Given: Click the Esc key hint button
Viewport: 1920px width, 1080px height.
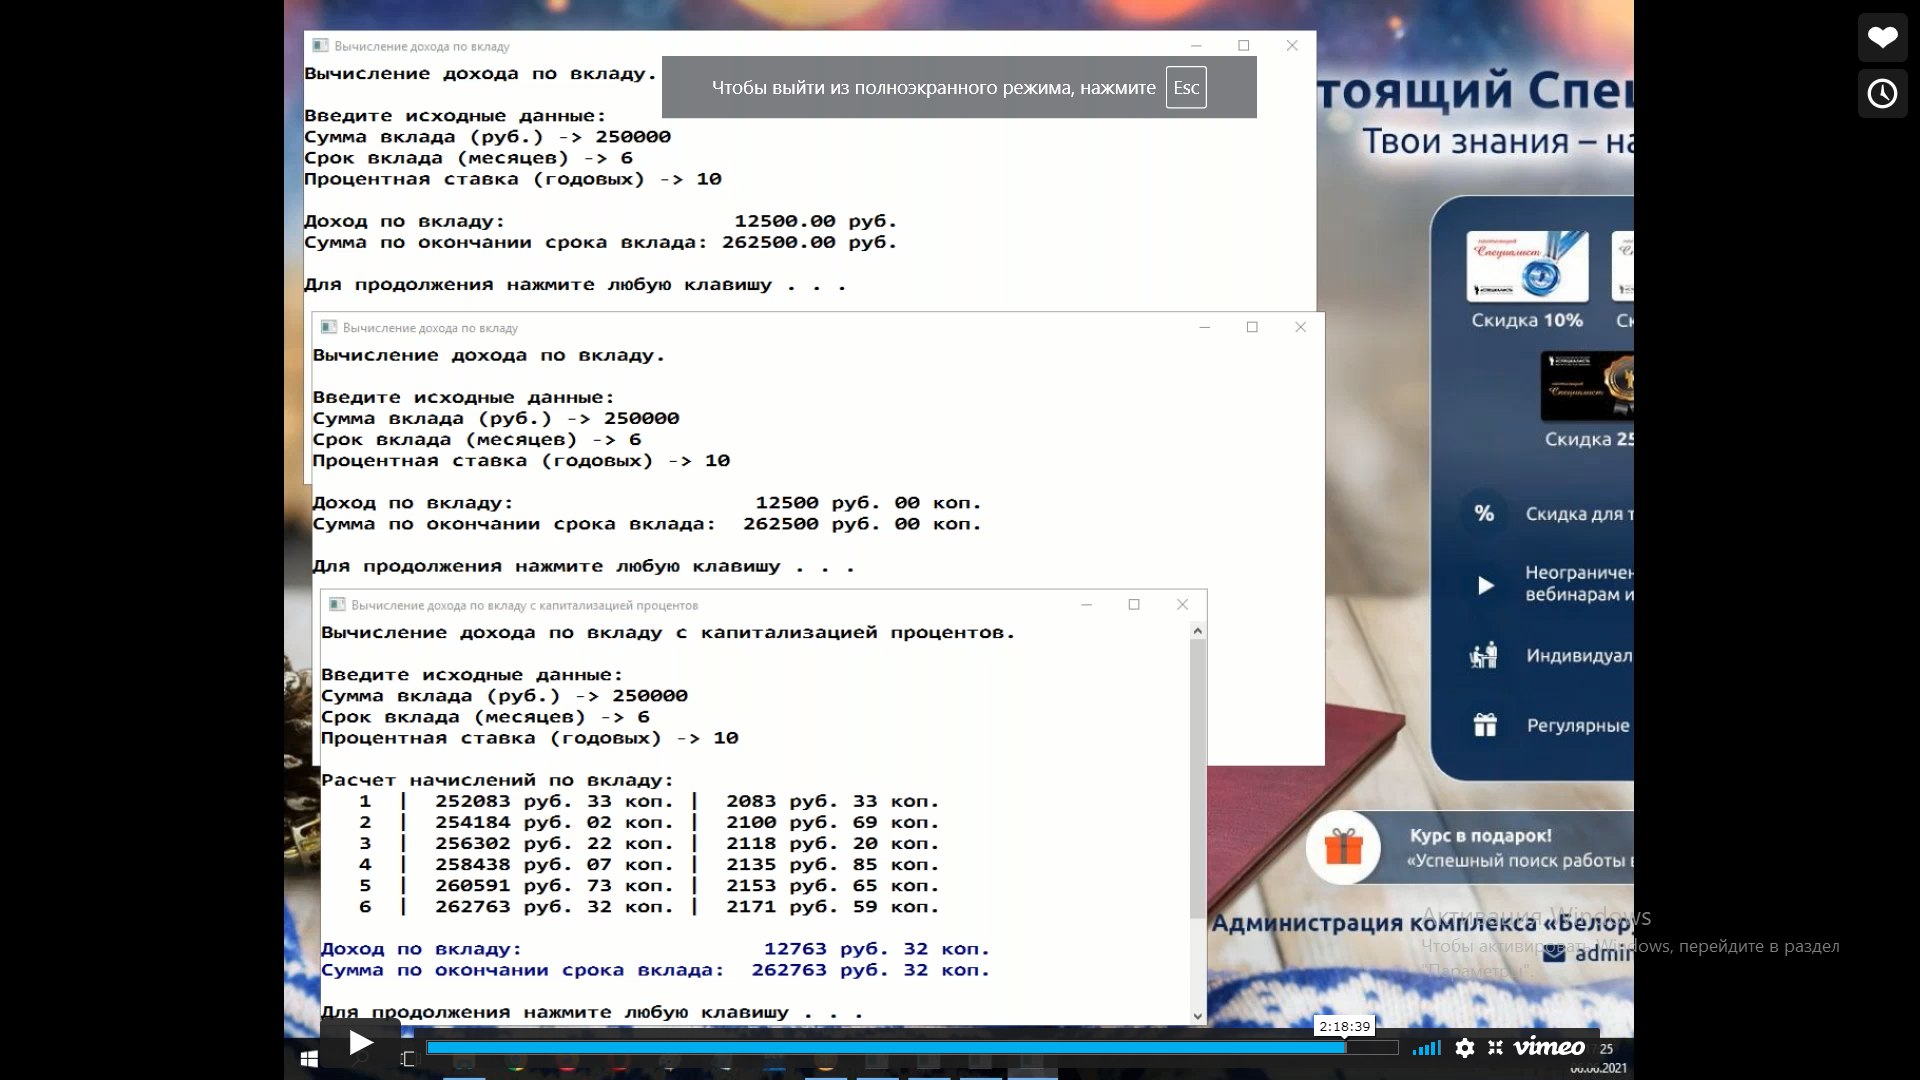Looking at the screenshot, I should click(1186, 88).
